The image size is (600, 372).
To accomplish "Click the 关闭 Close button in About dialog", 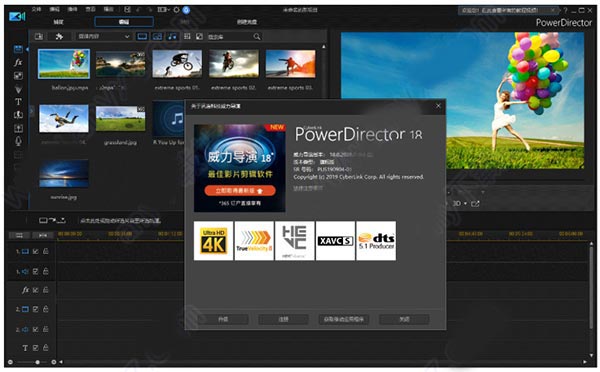I will click(x=404, y=319).
